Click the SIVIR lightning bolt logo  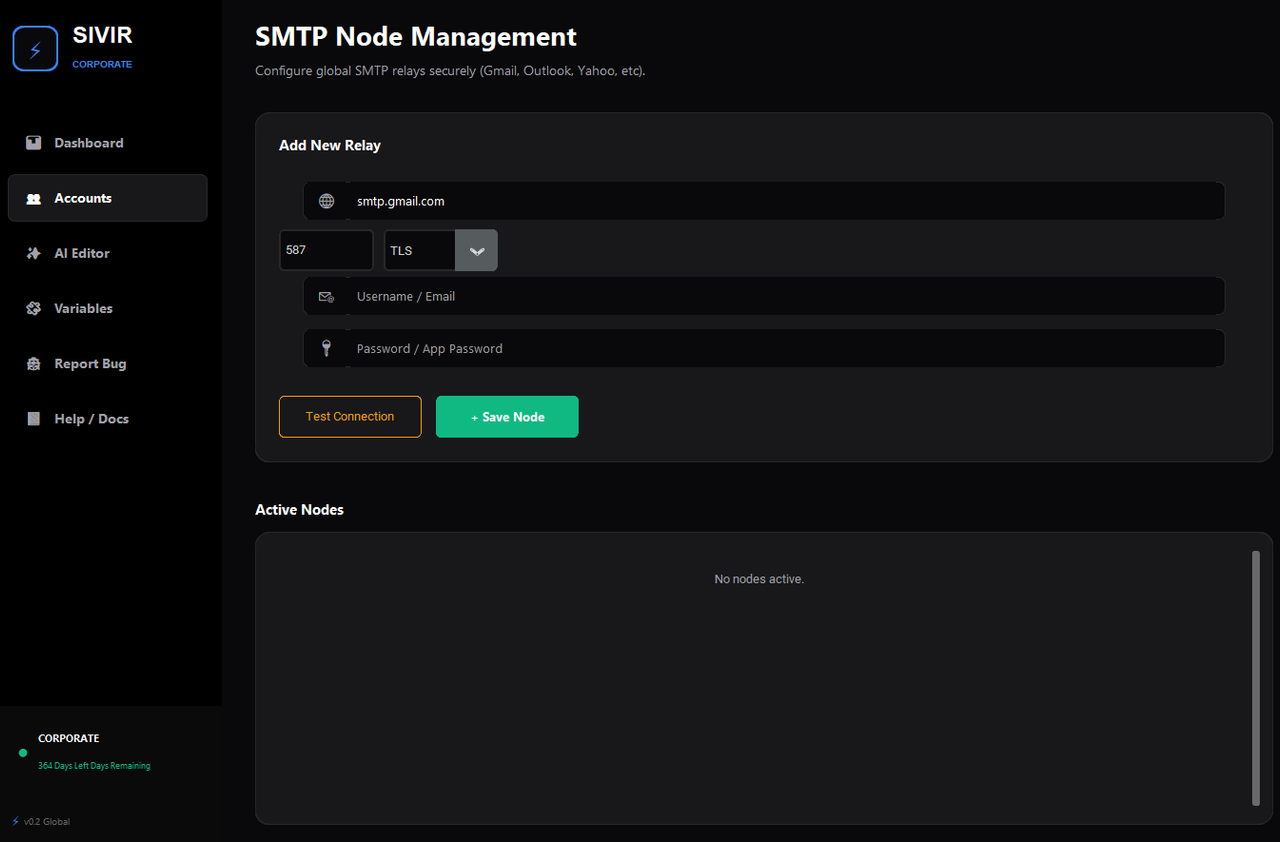tap(35, 48)
